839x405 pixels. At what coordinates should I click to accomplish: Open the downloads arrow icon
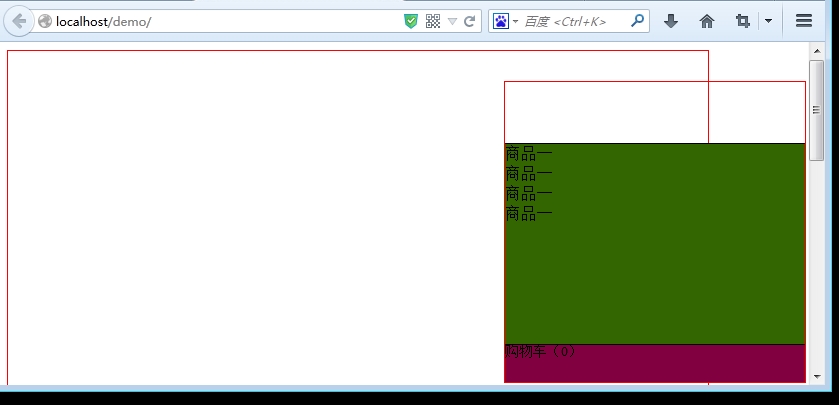coord(671,21)
